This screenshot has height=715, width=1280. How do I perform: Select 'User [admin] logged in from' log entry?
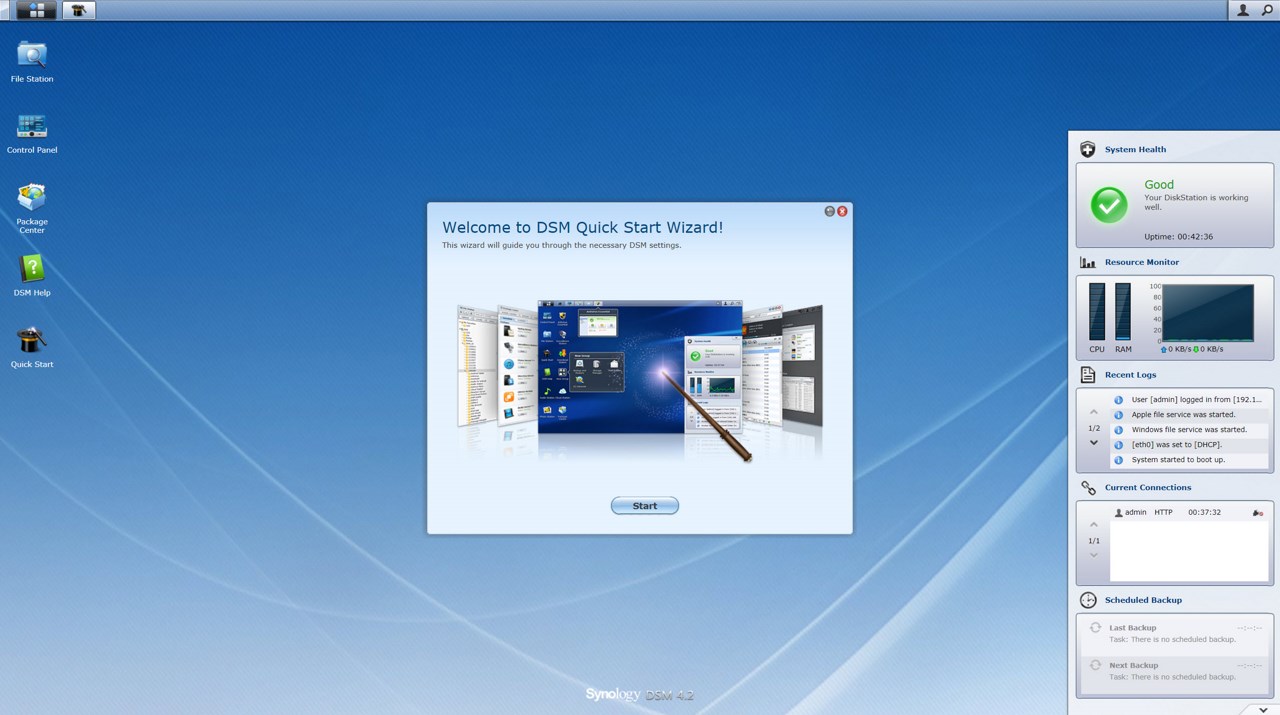pyautogui.click(x=1190, y=400)
